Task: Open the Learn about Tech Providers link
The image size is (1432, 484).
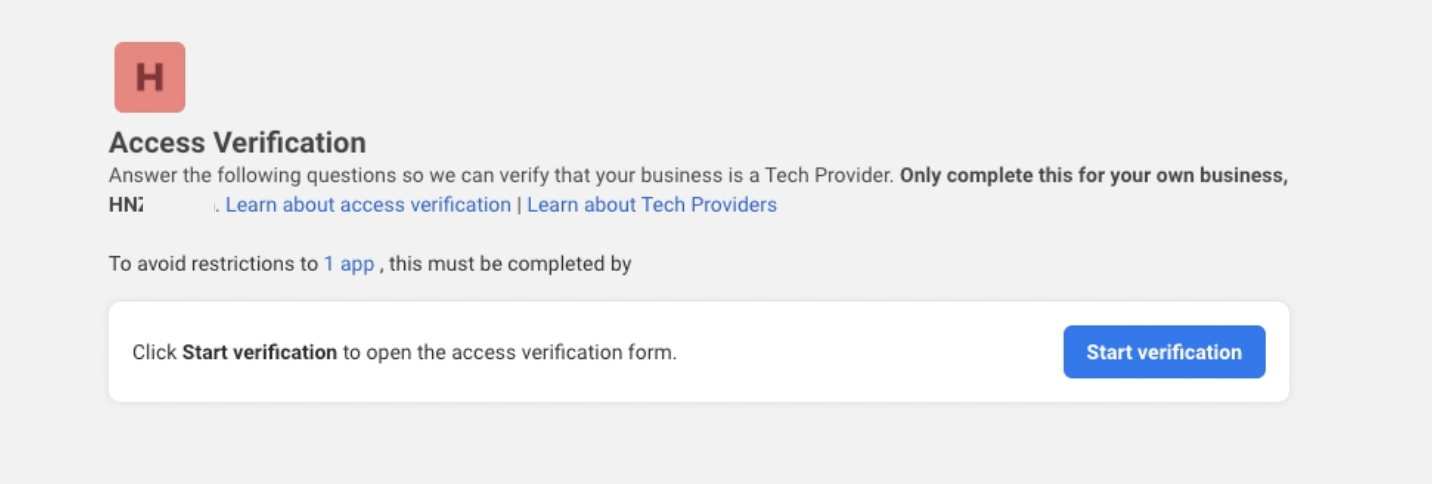Action: tap(652, 205)
